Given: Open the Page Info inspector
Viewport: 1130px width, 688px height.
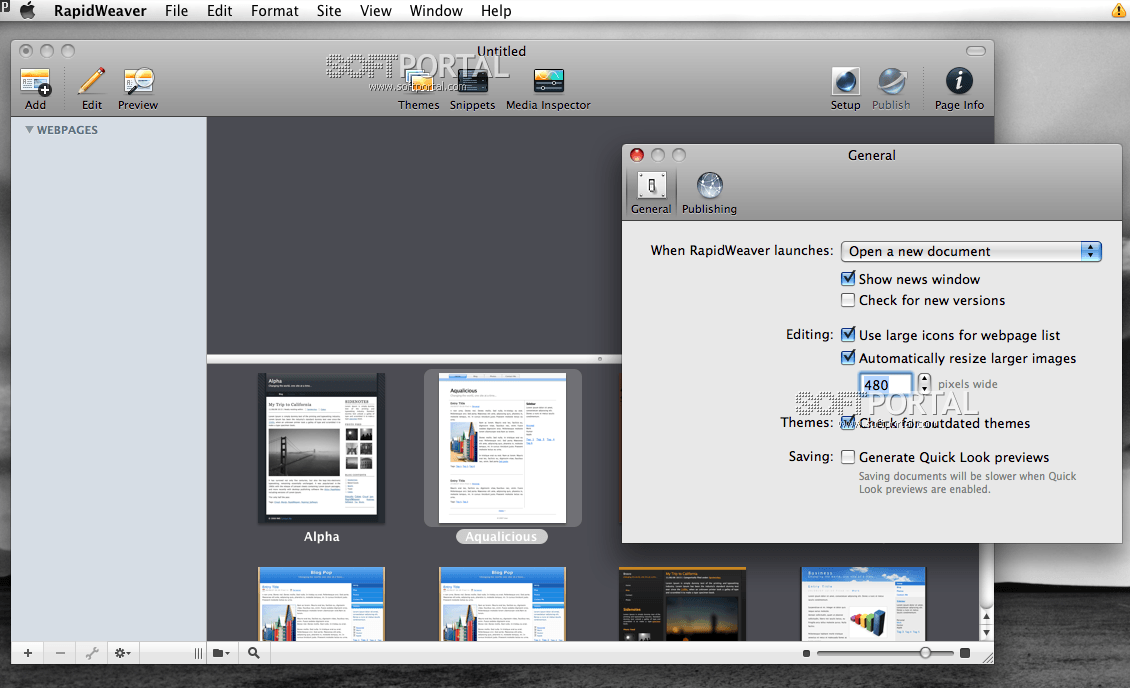Looking at the screenshot, I should (x=958, y=81).
